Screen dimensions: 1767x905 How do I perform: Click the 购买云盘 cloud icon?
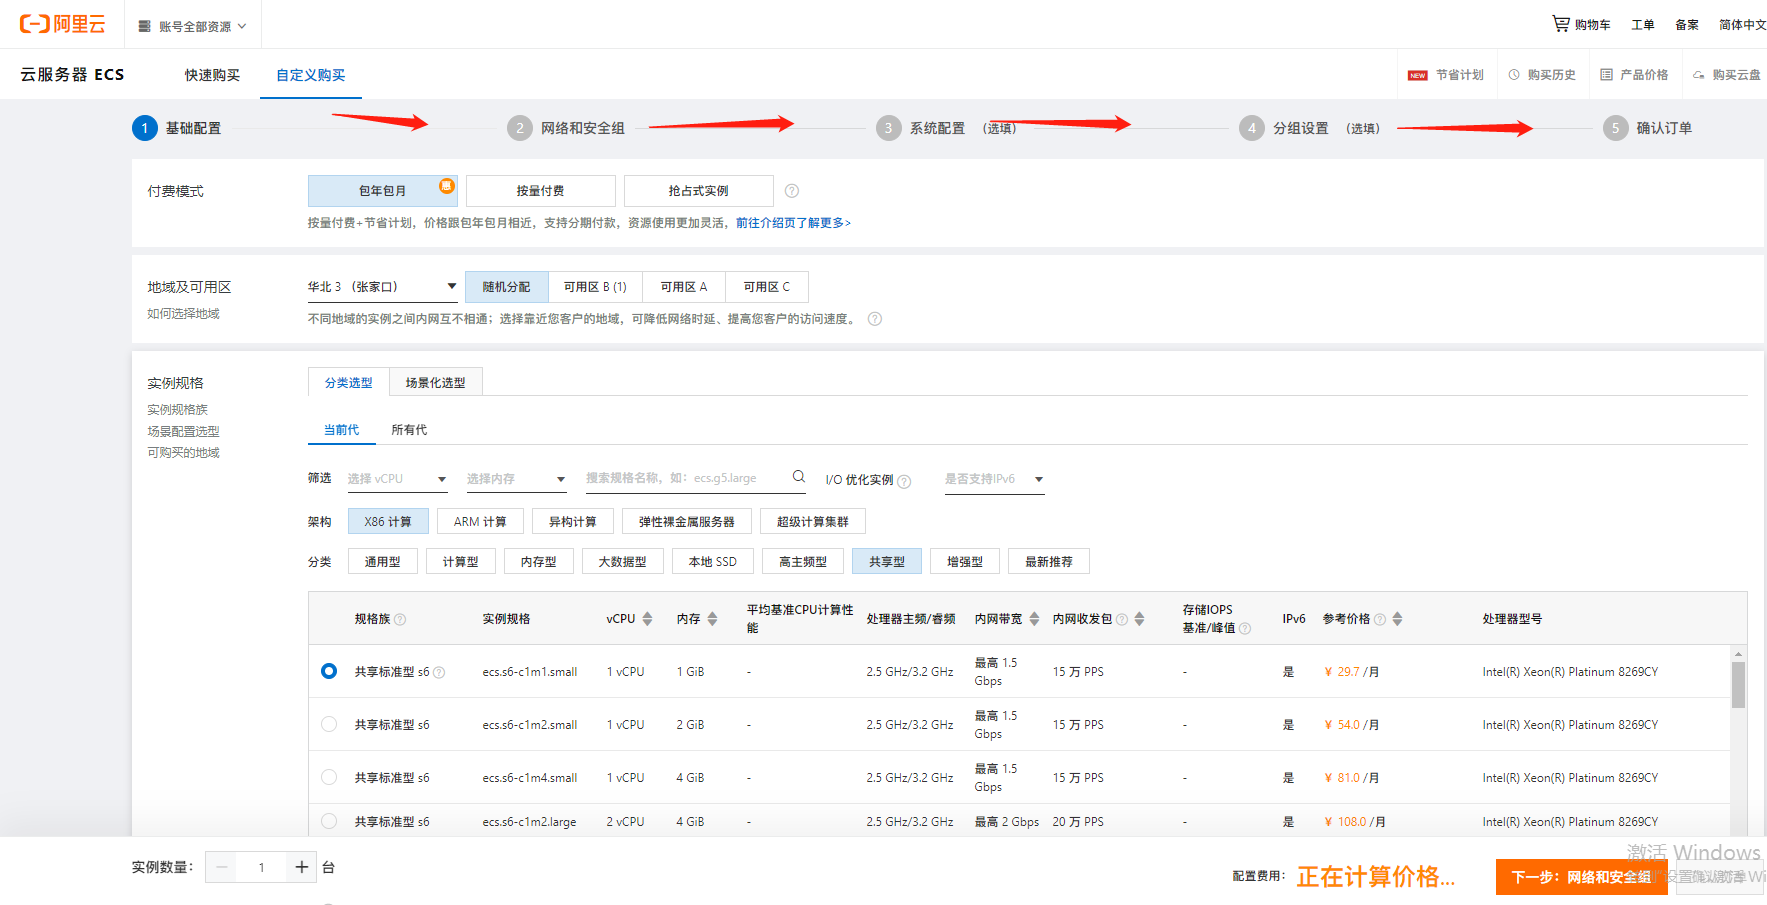(1698, 75)
